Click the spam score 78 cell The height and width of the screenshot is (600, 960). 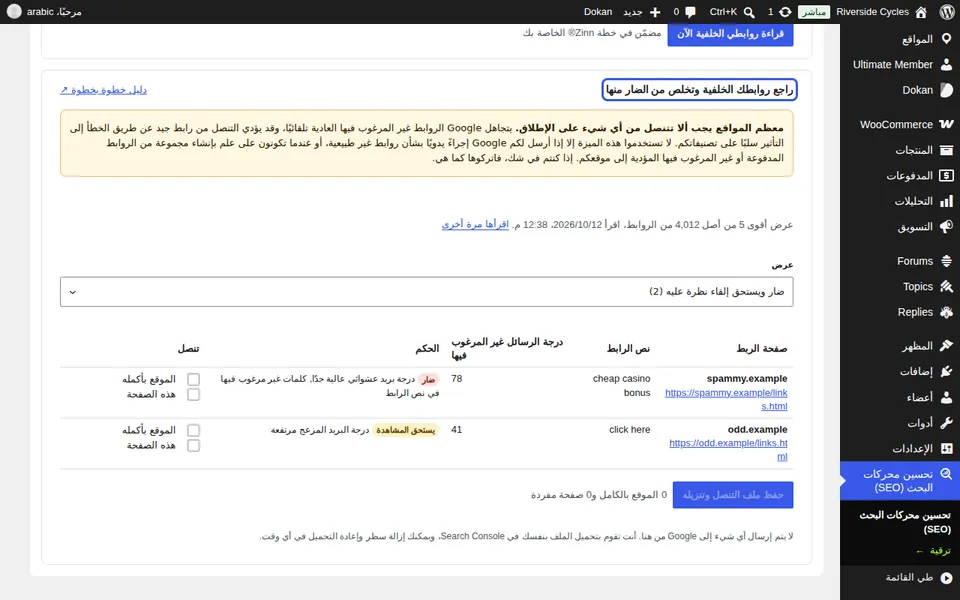457,378
